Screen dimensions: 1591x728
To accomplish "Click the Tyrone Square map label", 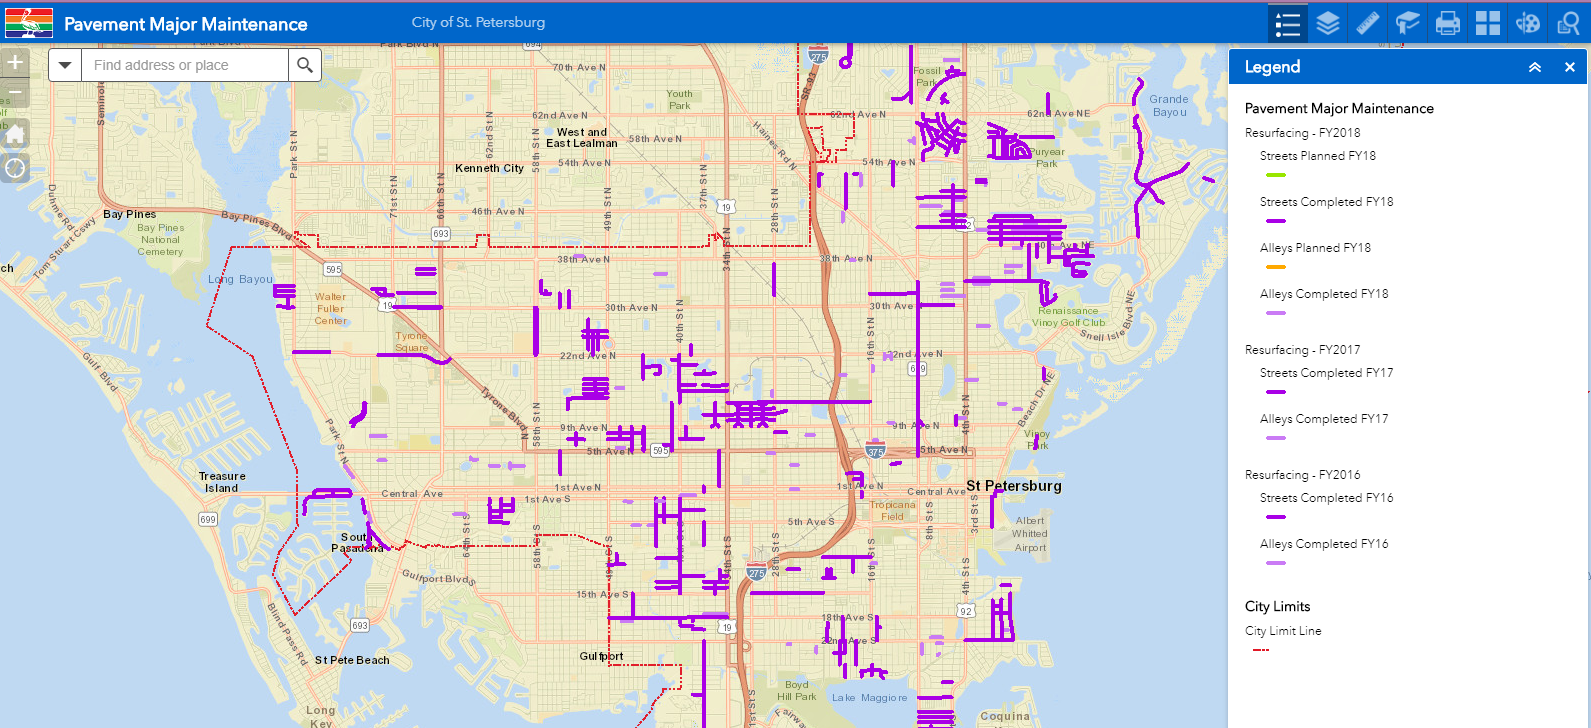I will coord(411,342).
